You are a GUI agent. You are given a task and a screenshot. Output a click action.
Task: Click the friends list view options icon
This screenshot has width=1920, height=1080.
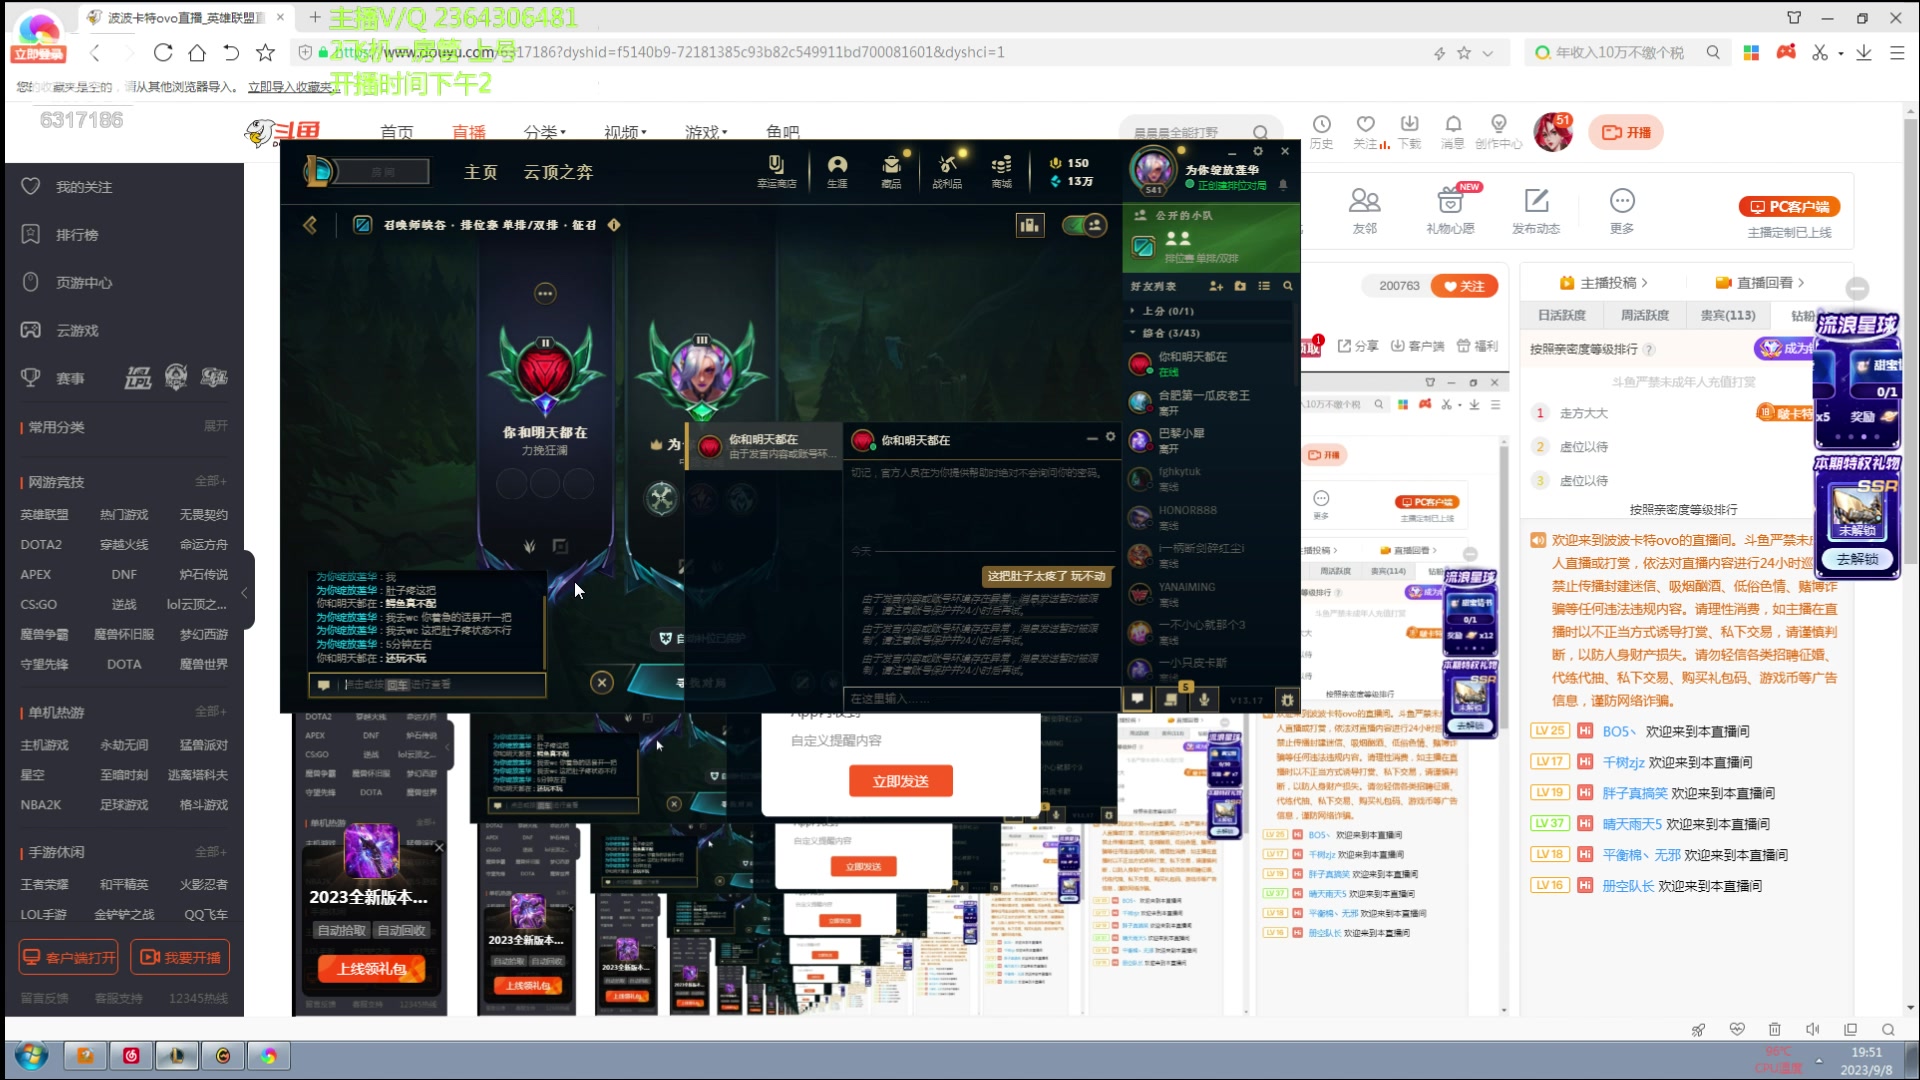click(1264, 286)
